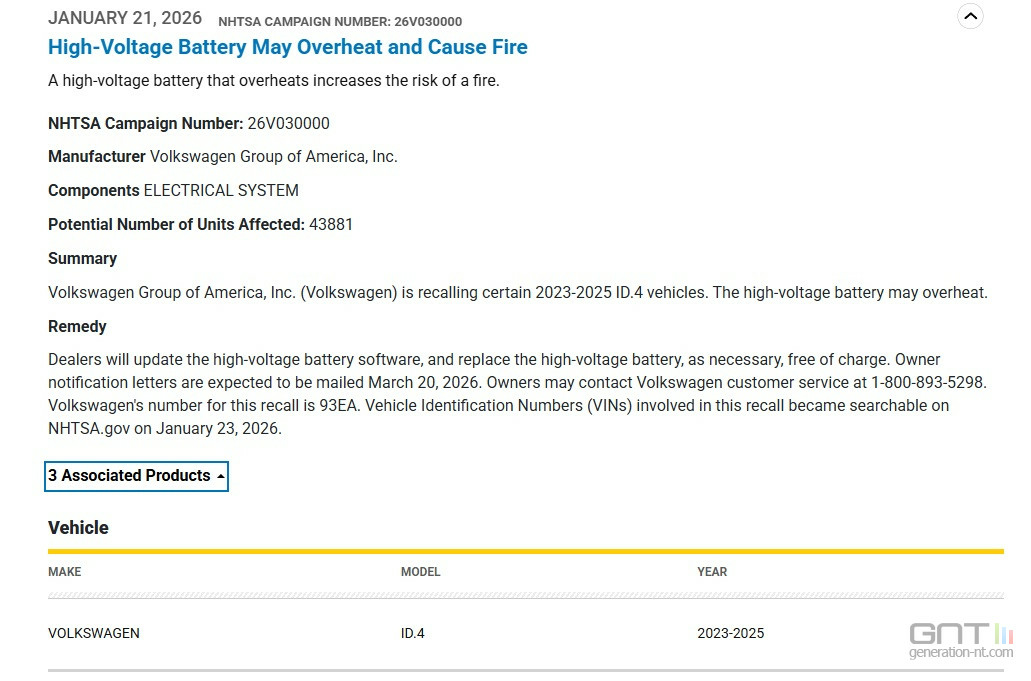Open High-Voltage Battery May Overheat recall link
Viewport: 1031px width, 681px height.
[x=287, y=47]
